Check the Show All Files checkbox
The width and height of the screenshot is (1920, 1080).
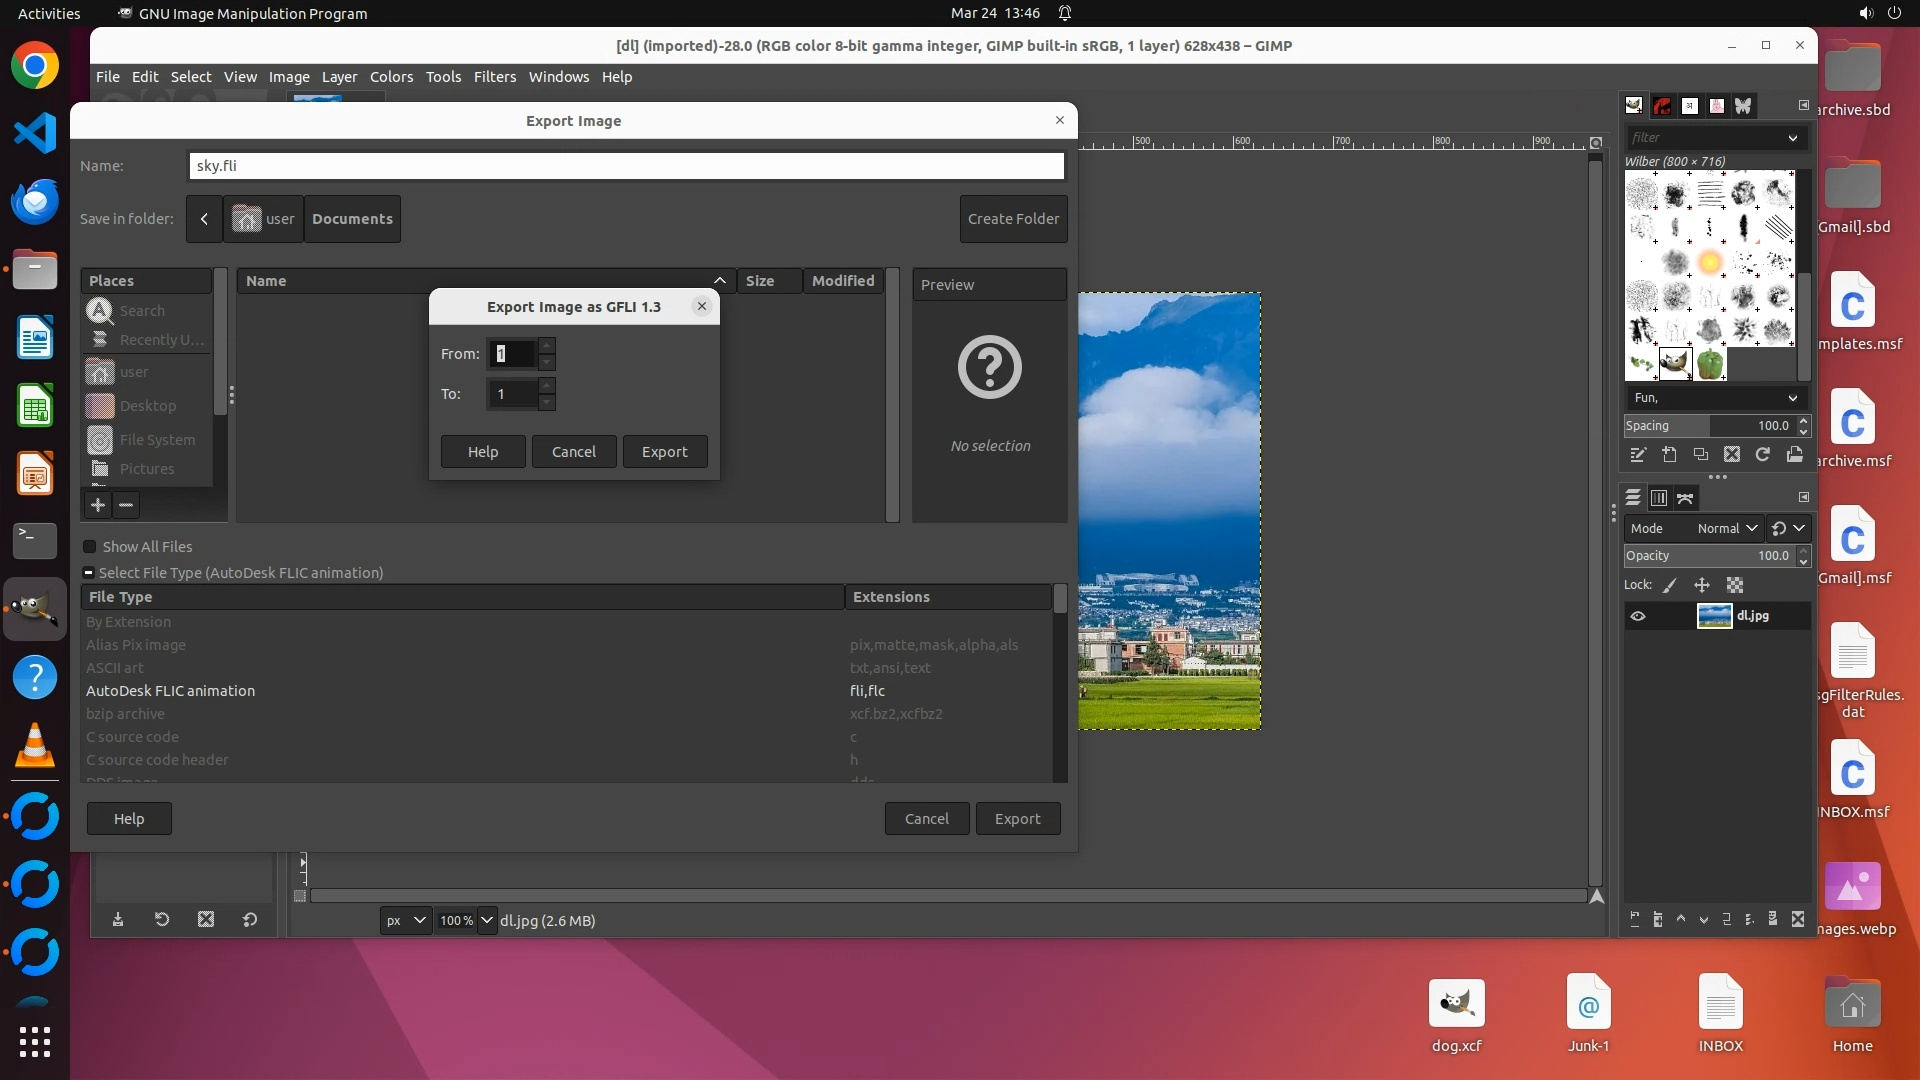[90, 547]
